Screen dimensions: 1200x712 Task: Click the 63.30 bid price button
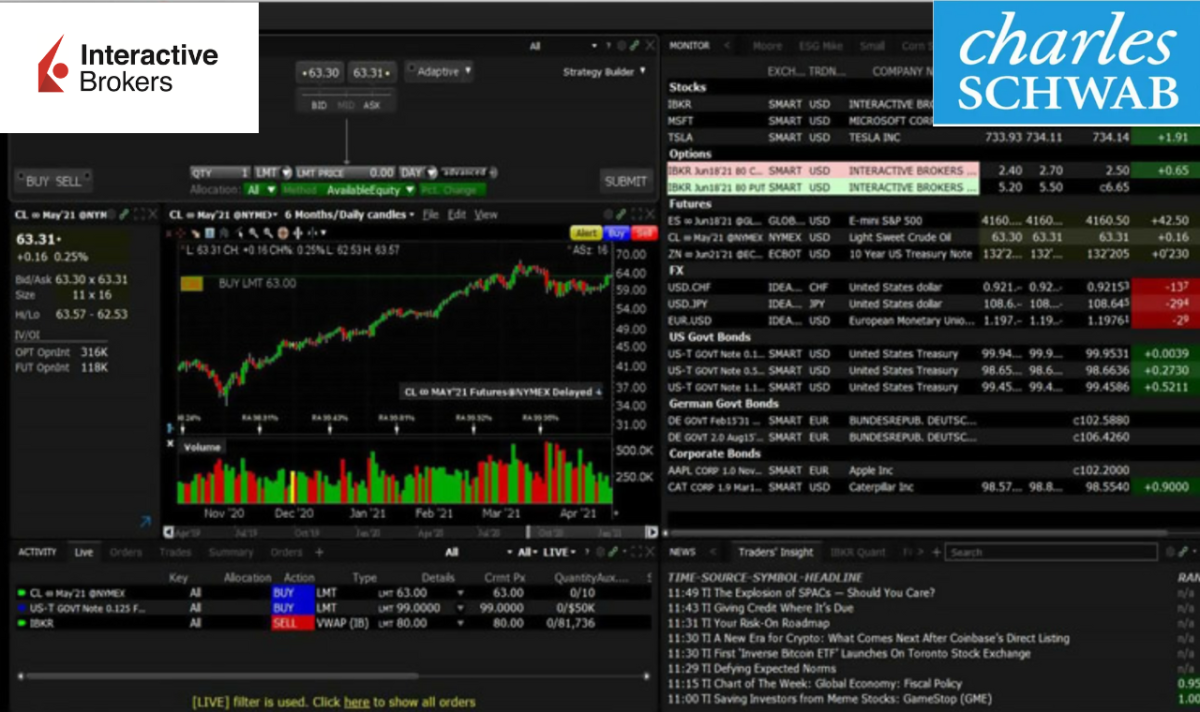coord(321,73)
